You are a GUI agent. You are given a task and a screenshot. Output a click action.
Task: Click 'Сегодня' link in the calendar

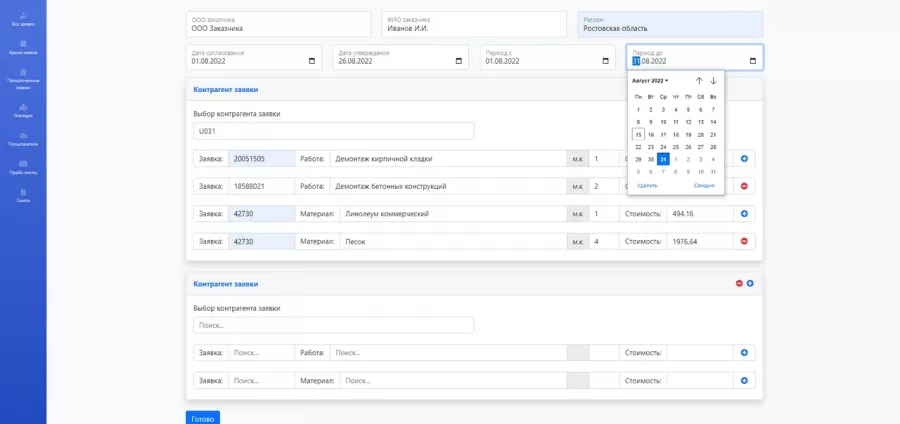pyautogui.click(x=705, y=185)
